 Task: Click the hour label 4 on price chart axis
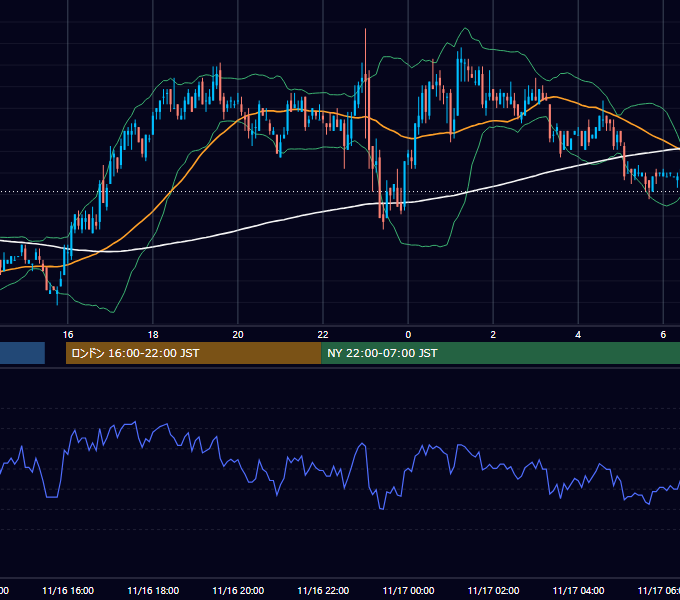(578, 335)
